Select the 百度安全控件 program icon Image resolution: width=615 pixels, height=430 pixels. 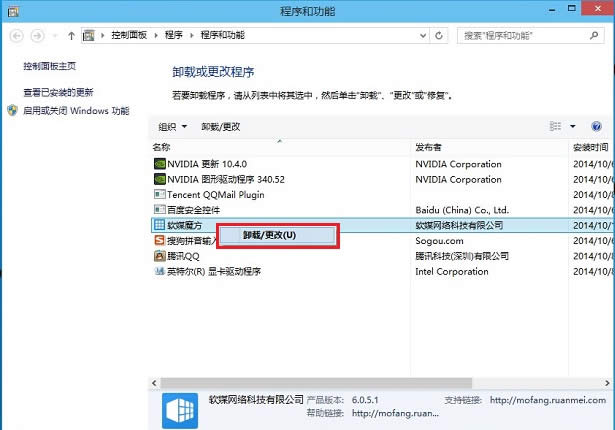tap(158, 210)
